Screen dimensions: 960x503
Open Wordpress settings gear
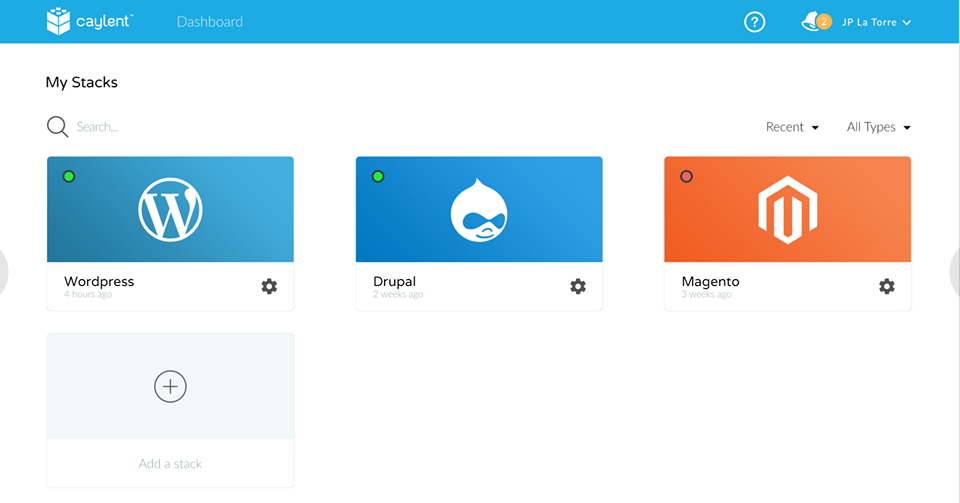coord(269,286)
